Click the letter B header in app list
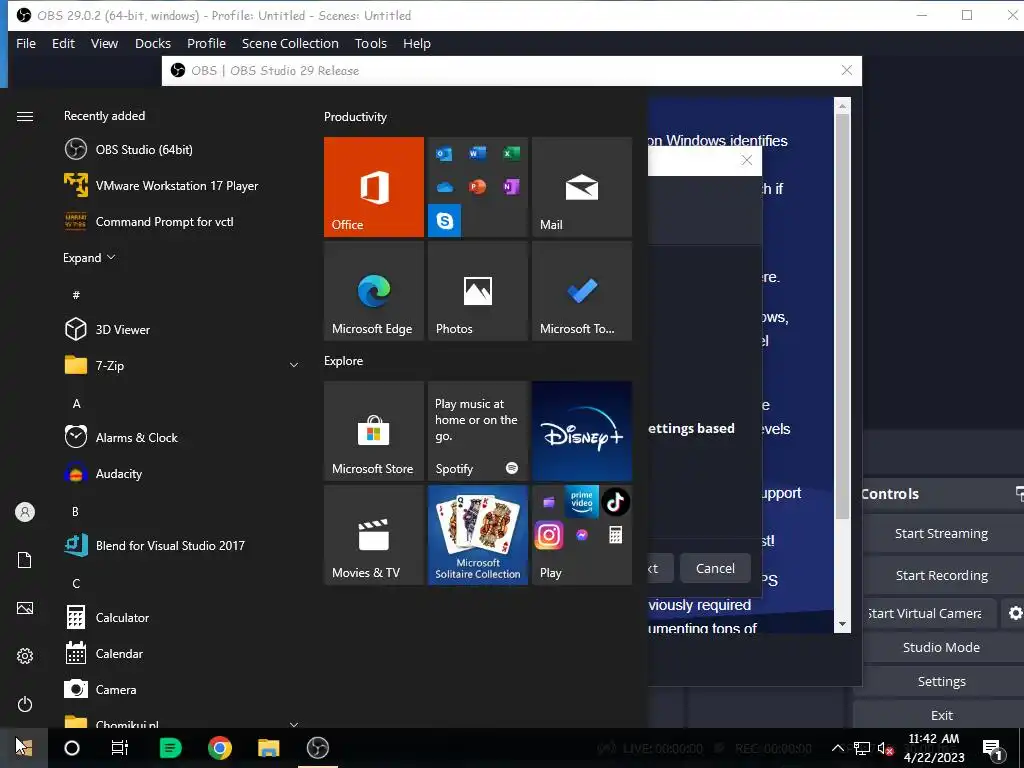The image size is (1024, 768). pyautogui.click(x=76, y=511)
